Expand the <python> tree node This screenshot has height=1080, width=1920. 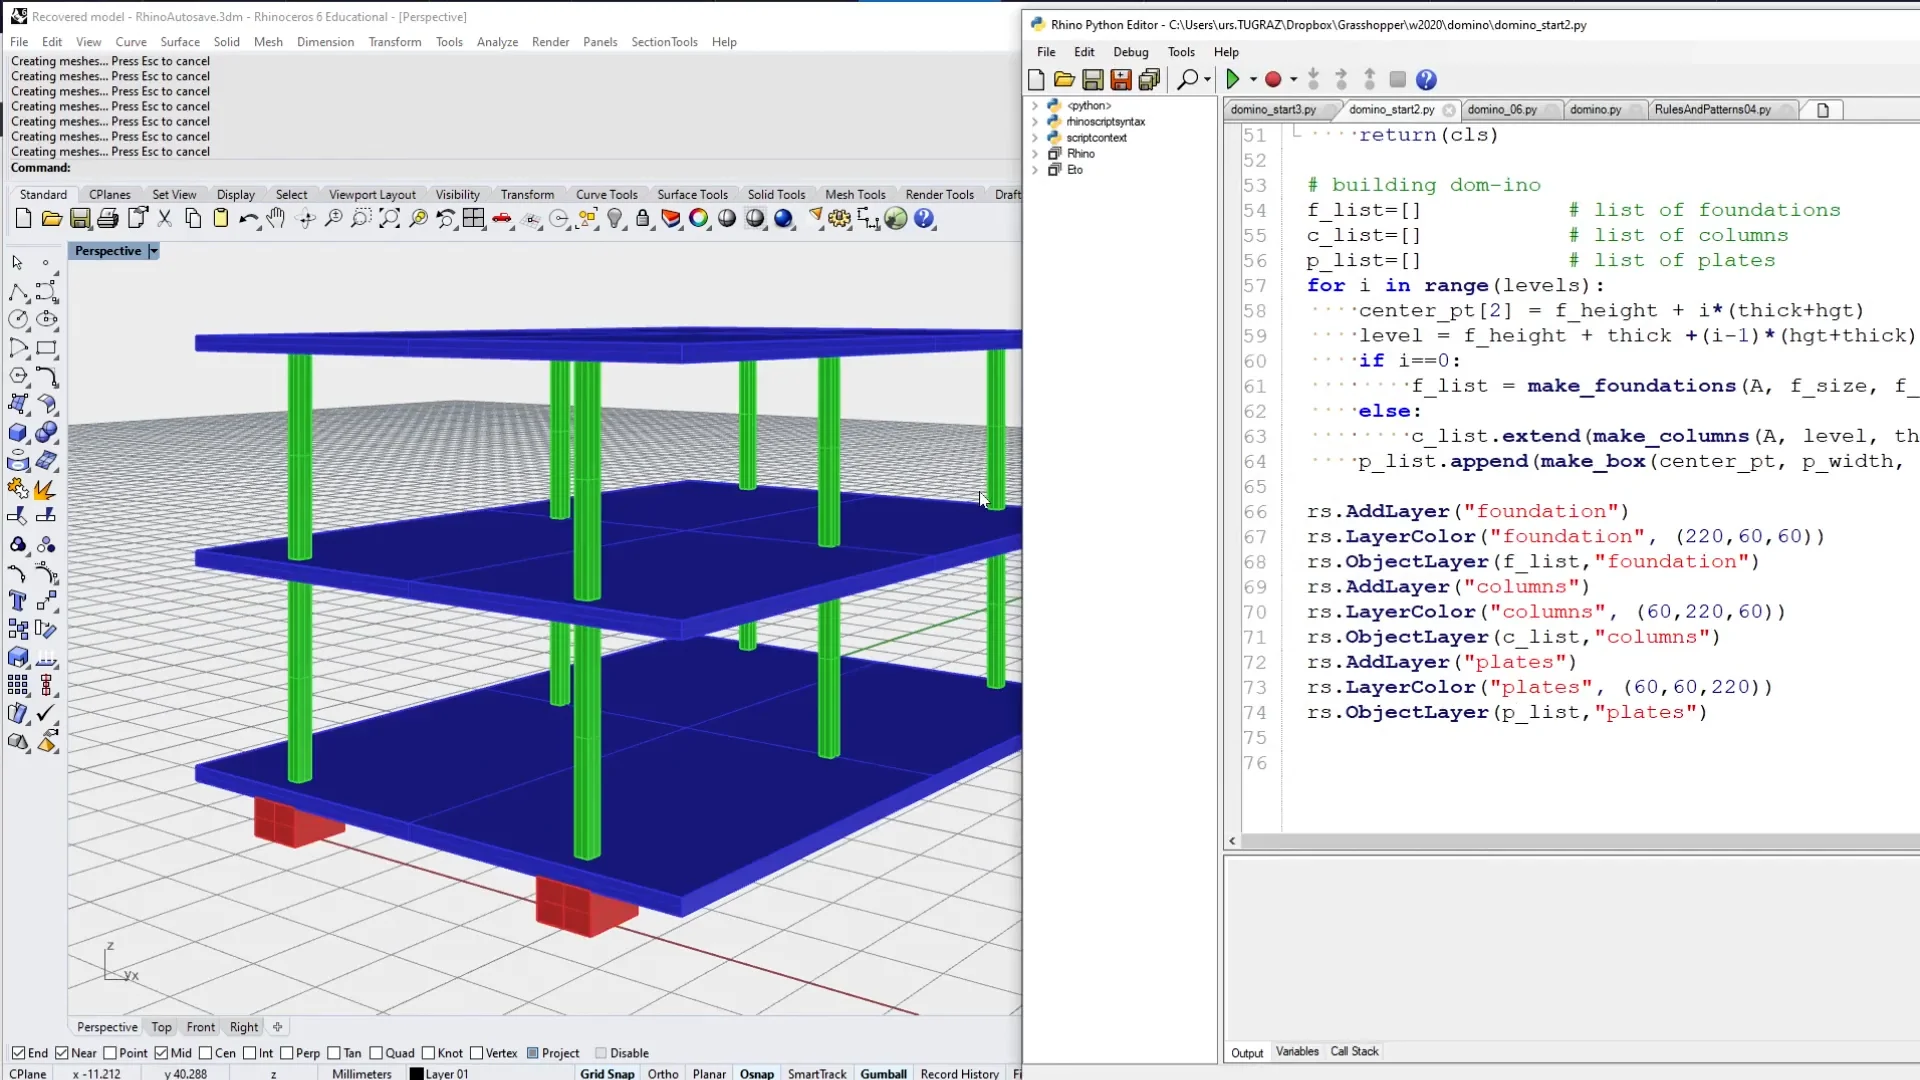point(1035,105)
